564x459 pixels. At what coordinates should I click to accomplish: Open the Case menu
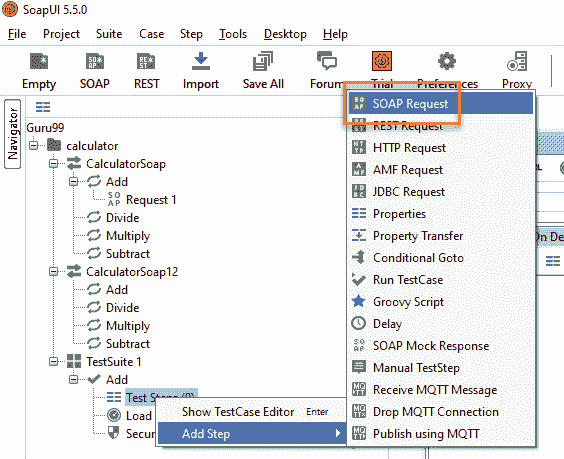pos(151,34)
